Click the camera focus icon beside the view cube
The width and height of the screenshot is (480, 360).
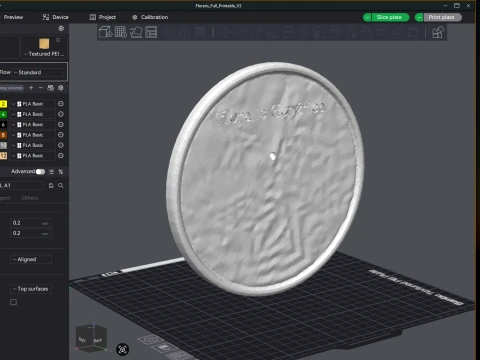122,349
